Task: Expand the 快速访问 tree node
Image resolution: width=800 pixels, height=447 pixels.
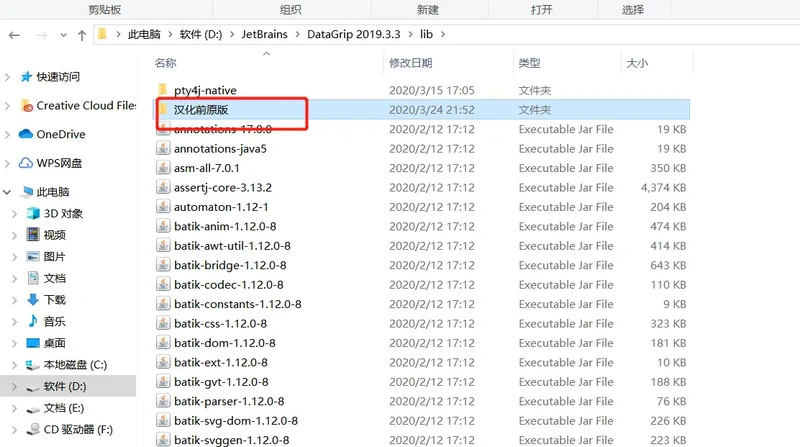Action: pyautogui.click(x=10, y=77)
